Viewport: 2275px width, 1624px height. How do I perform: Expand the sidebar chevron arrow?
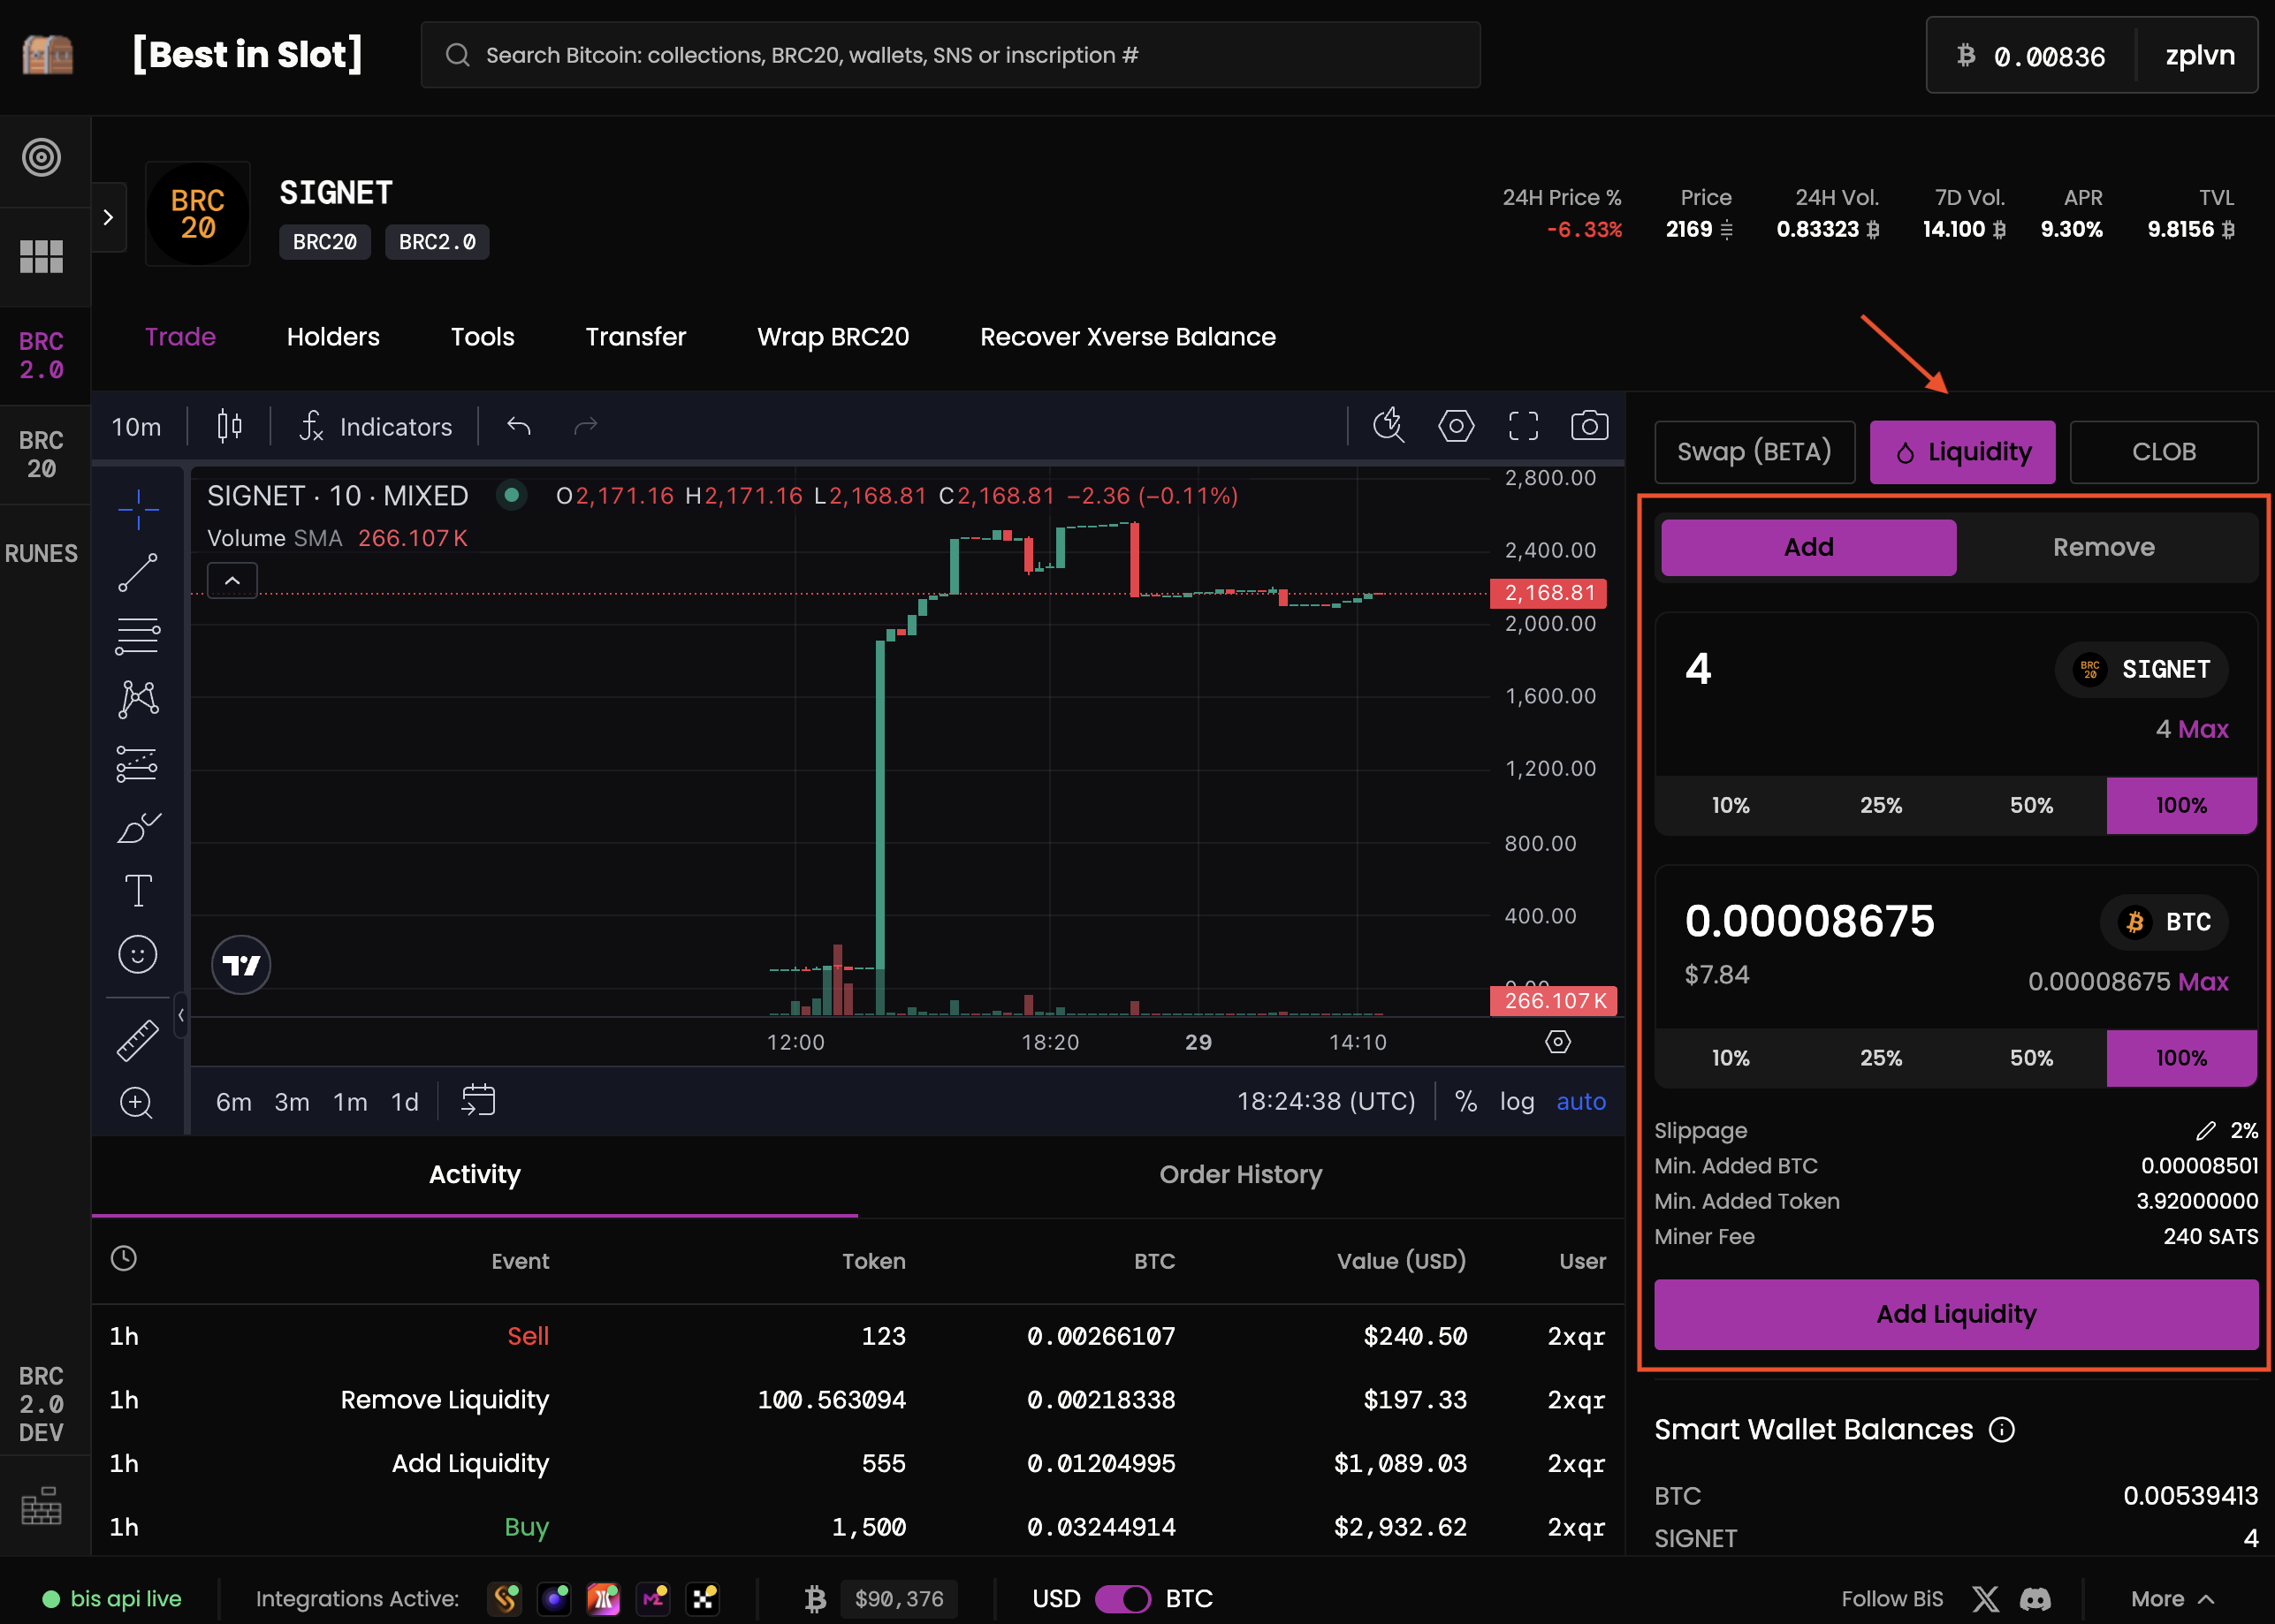(109, 217)
